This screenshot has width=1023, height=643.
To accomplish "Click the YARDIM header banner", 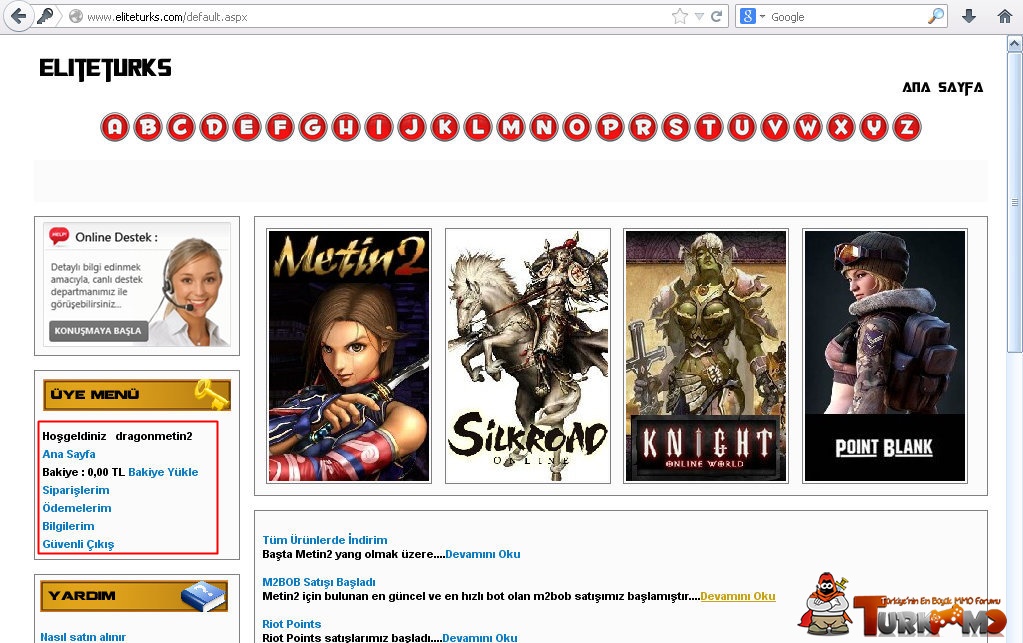I will point(134,596).
